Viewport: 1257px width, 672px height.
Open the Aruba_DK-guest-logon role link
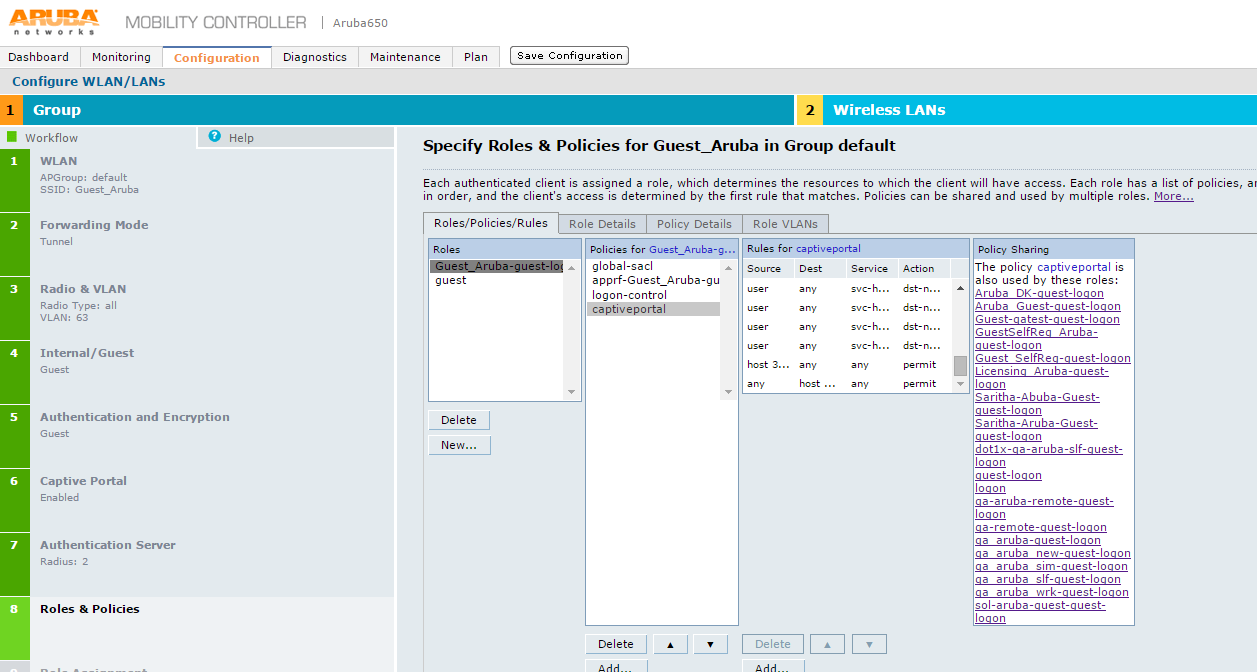tap(1039, 293)
